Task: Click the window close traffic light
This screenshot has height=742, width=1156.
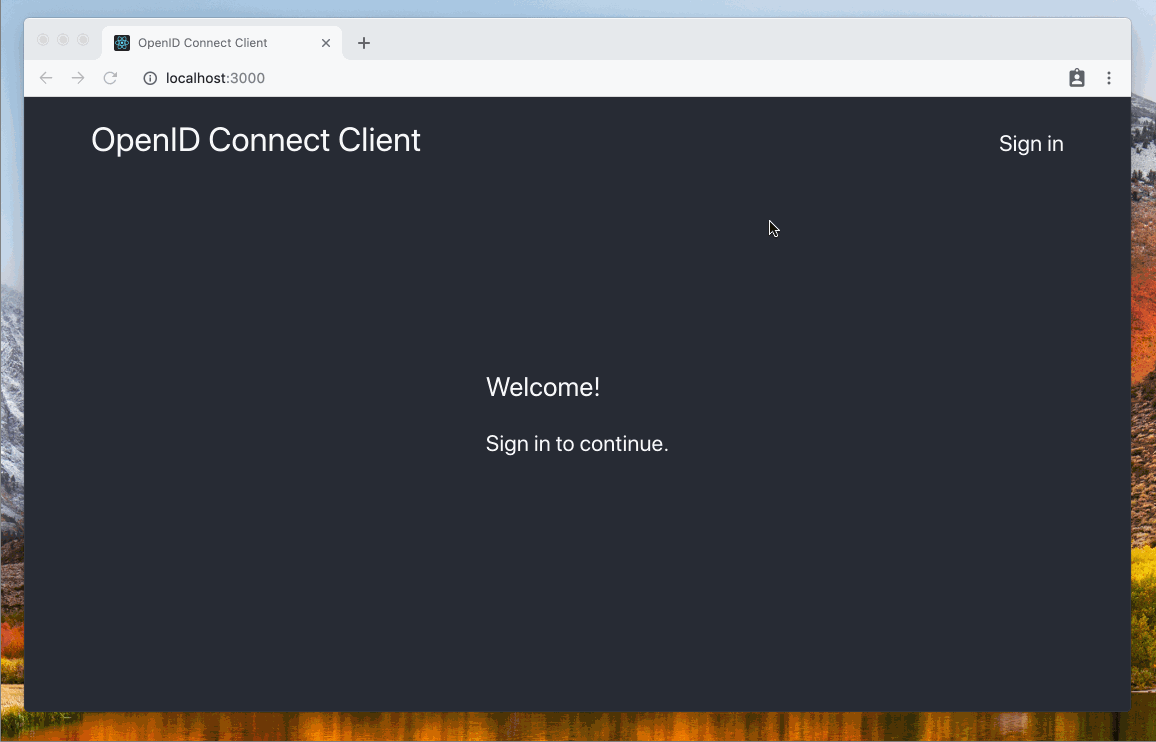Action: (43, 40)
